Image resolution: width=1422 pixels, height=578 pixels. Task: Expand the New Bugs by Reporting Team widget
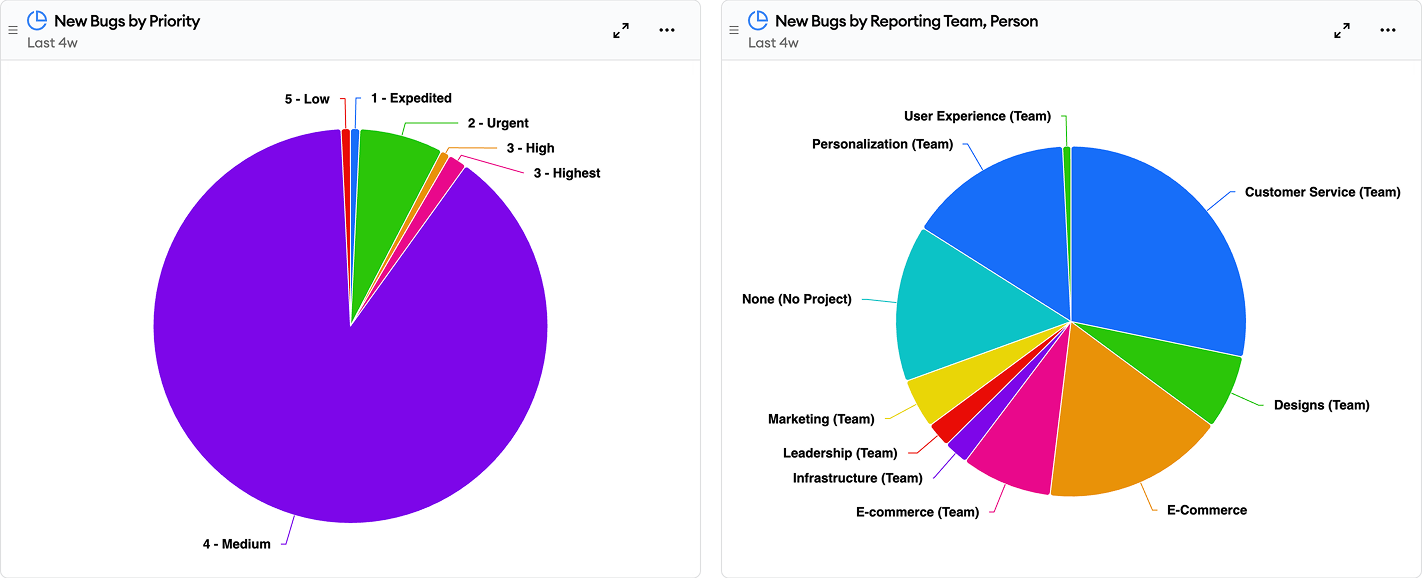click(x=1342, y=31)
